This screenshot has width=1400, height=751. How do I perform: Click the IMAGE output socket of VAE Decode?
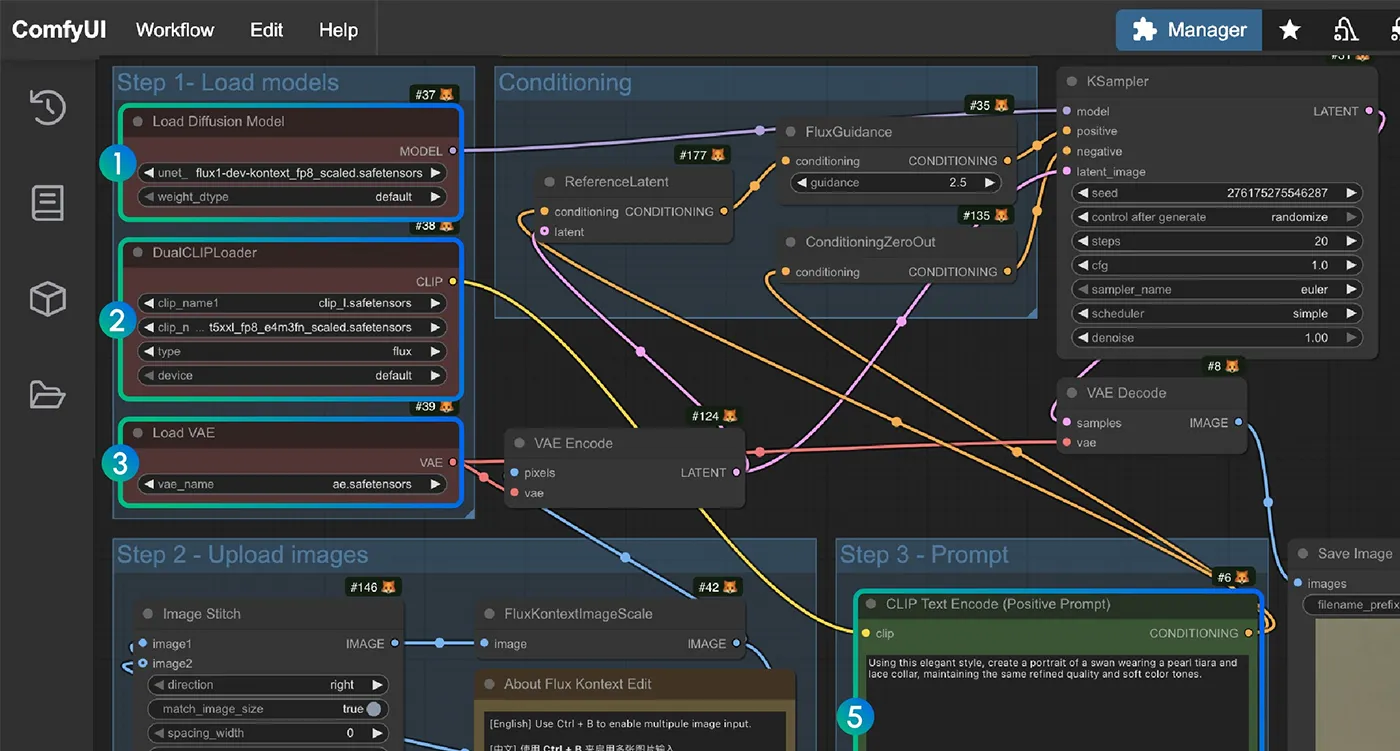point(1239,422)
